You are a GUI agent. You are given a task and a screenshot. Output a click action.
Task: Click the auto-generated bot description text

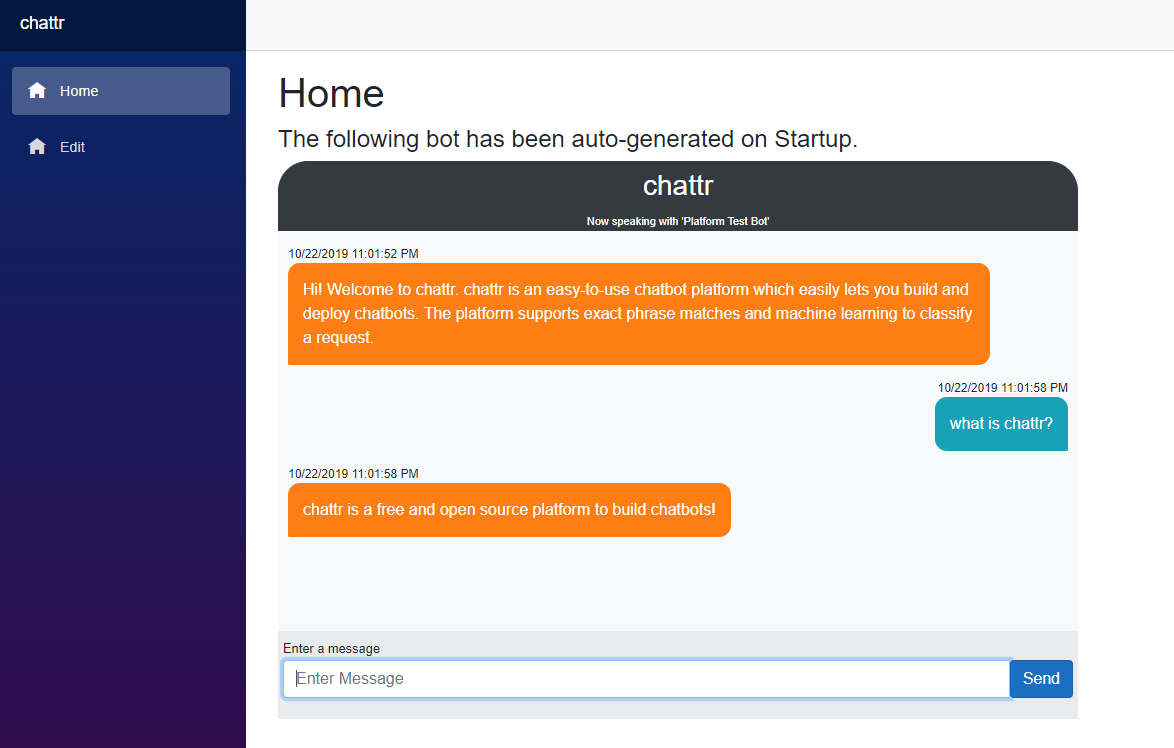[x=568, y=139]
